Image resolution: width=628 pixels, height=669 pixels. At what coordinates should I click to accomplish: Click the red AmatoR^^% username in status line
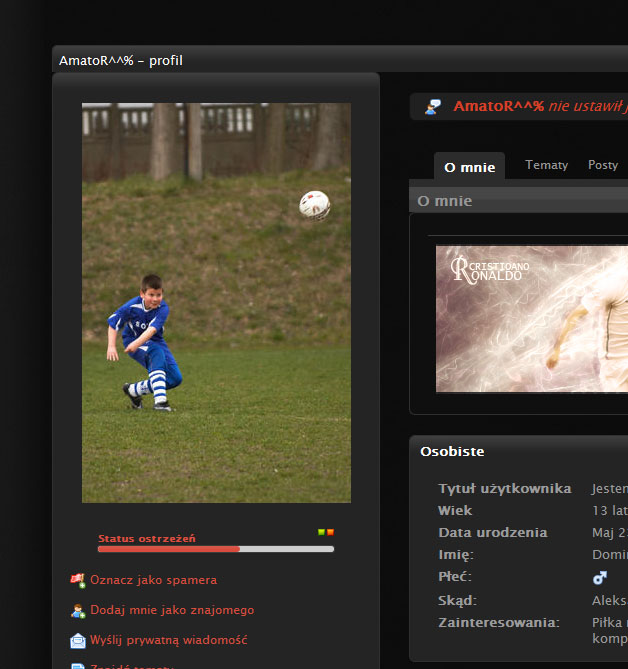coord(498,106)
